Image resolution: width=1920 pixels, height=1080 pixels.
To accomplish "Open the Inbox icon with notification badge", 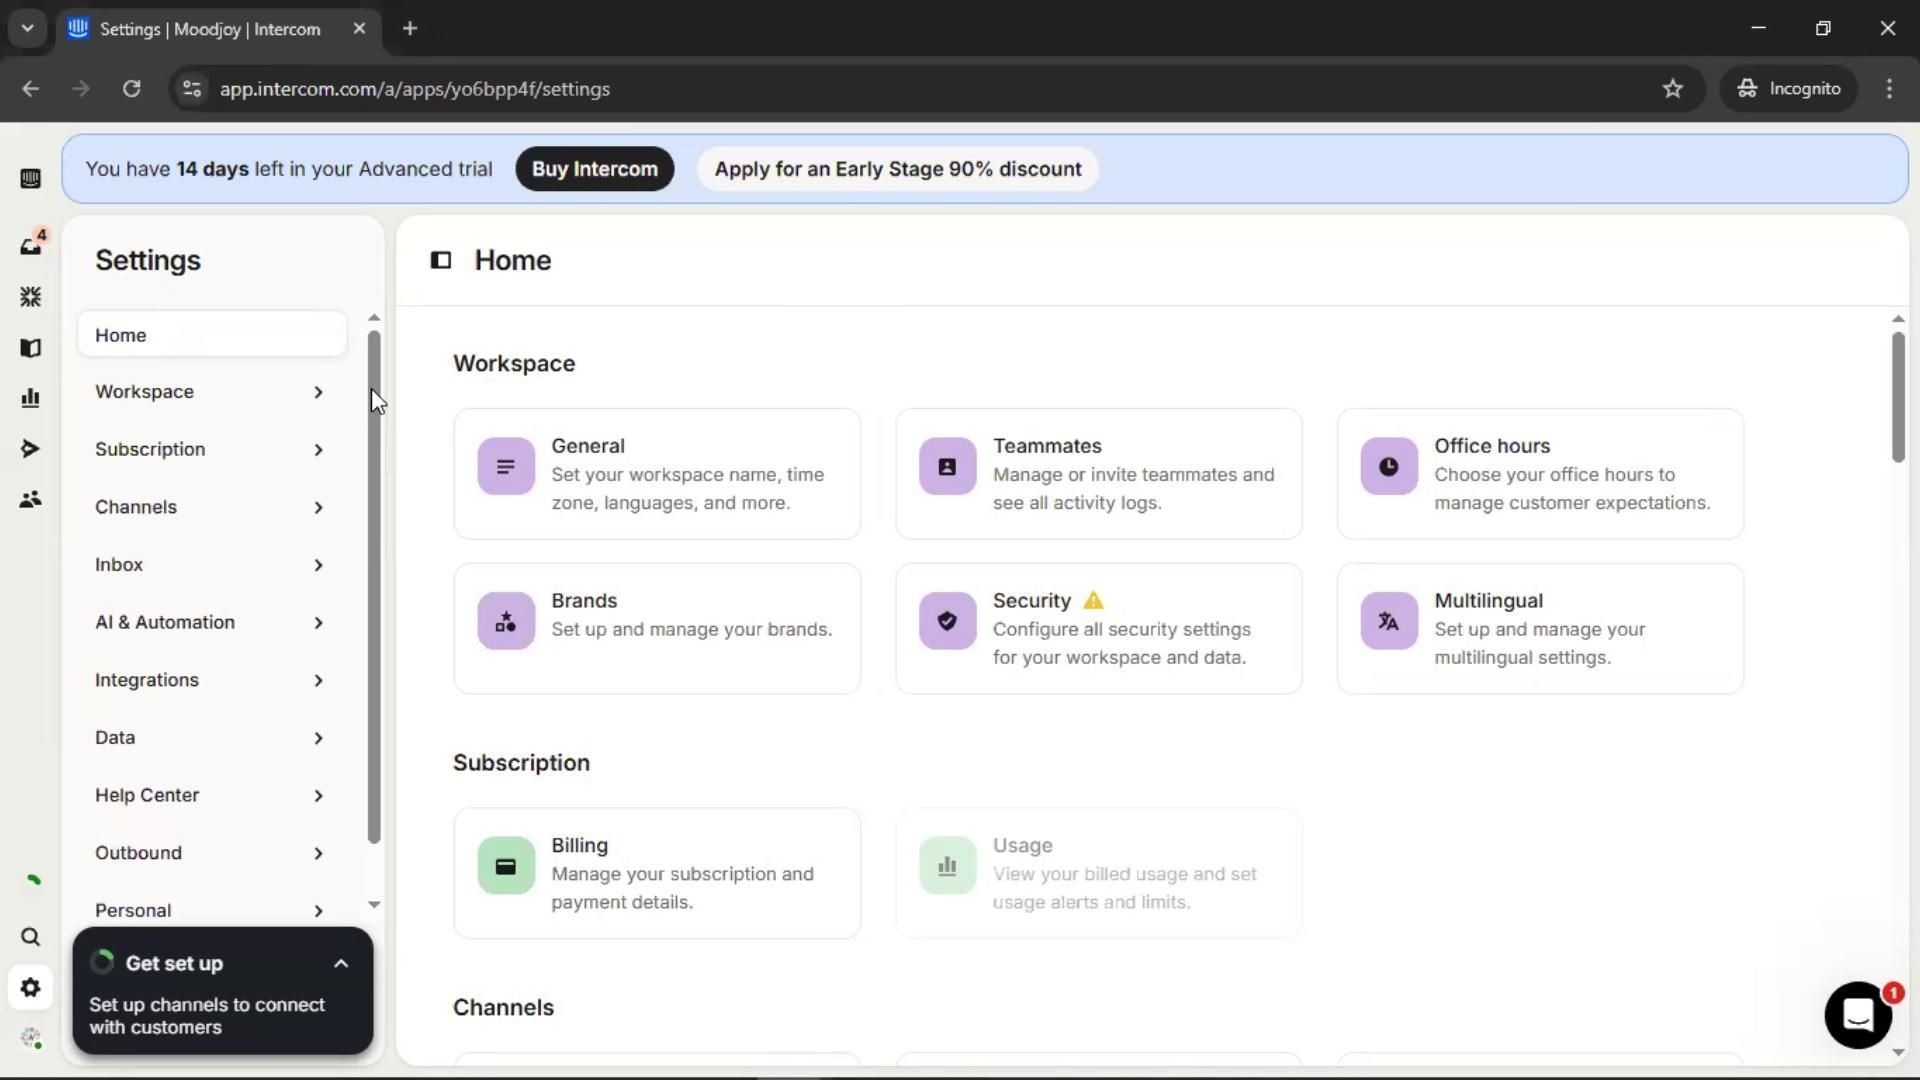I will (x=31, y=245).
